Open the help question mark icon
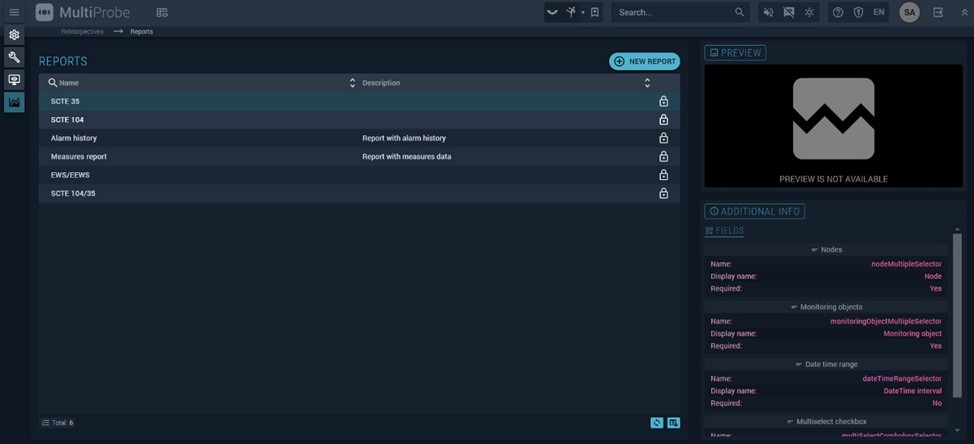This screenshot has height=444, width=974. (x=838, y=12)
